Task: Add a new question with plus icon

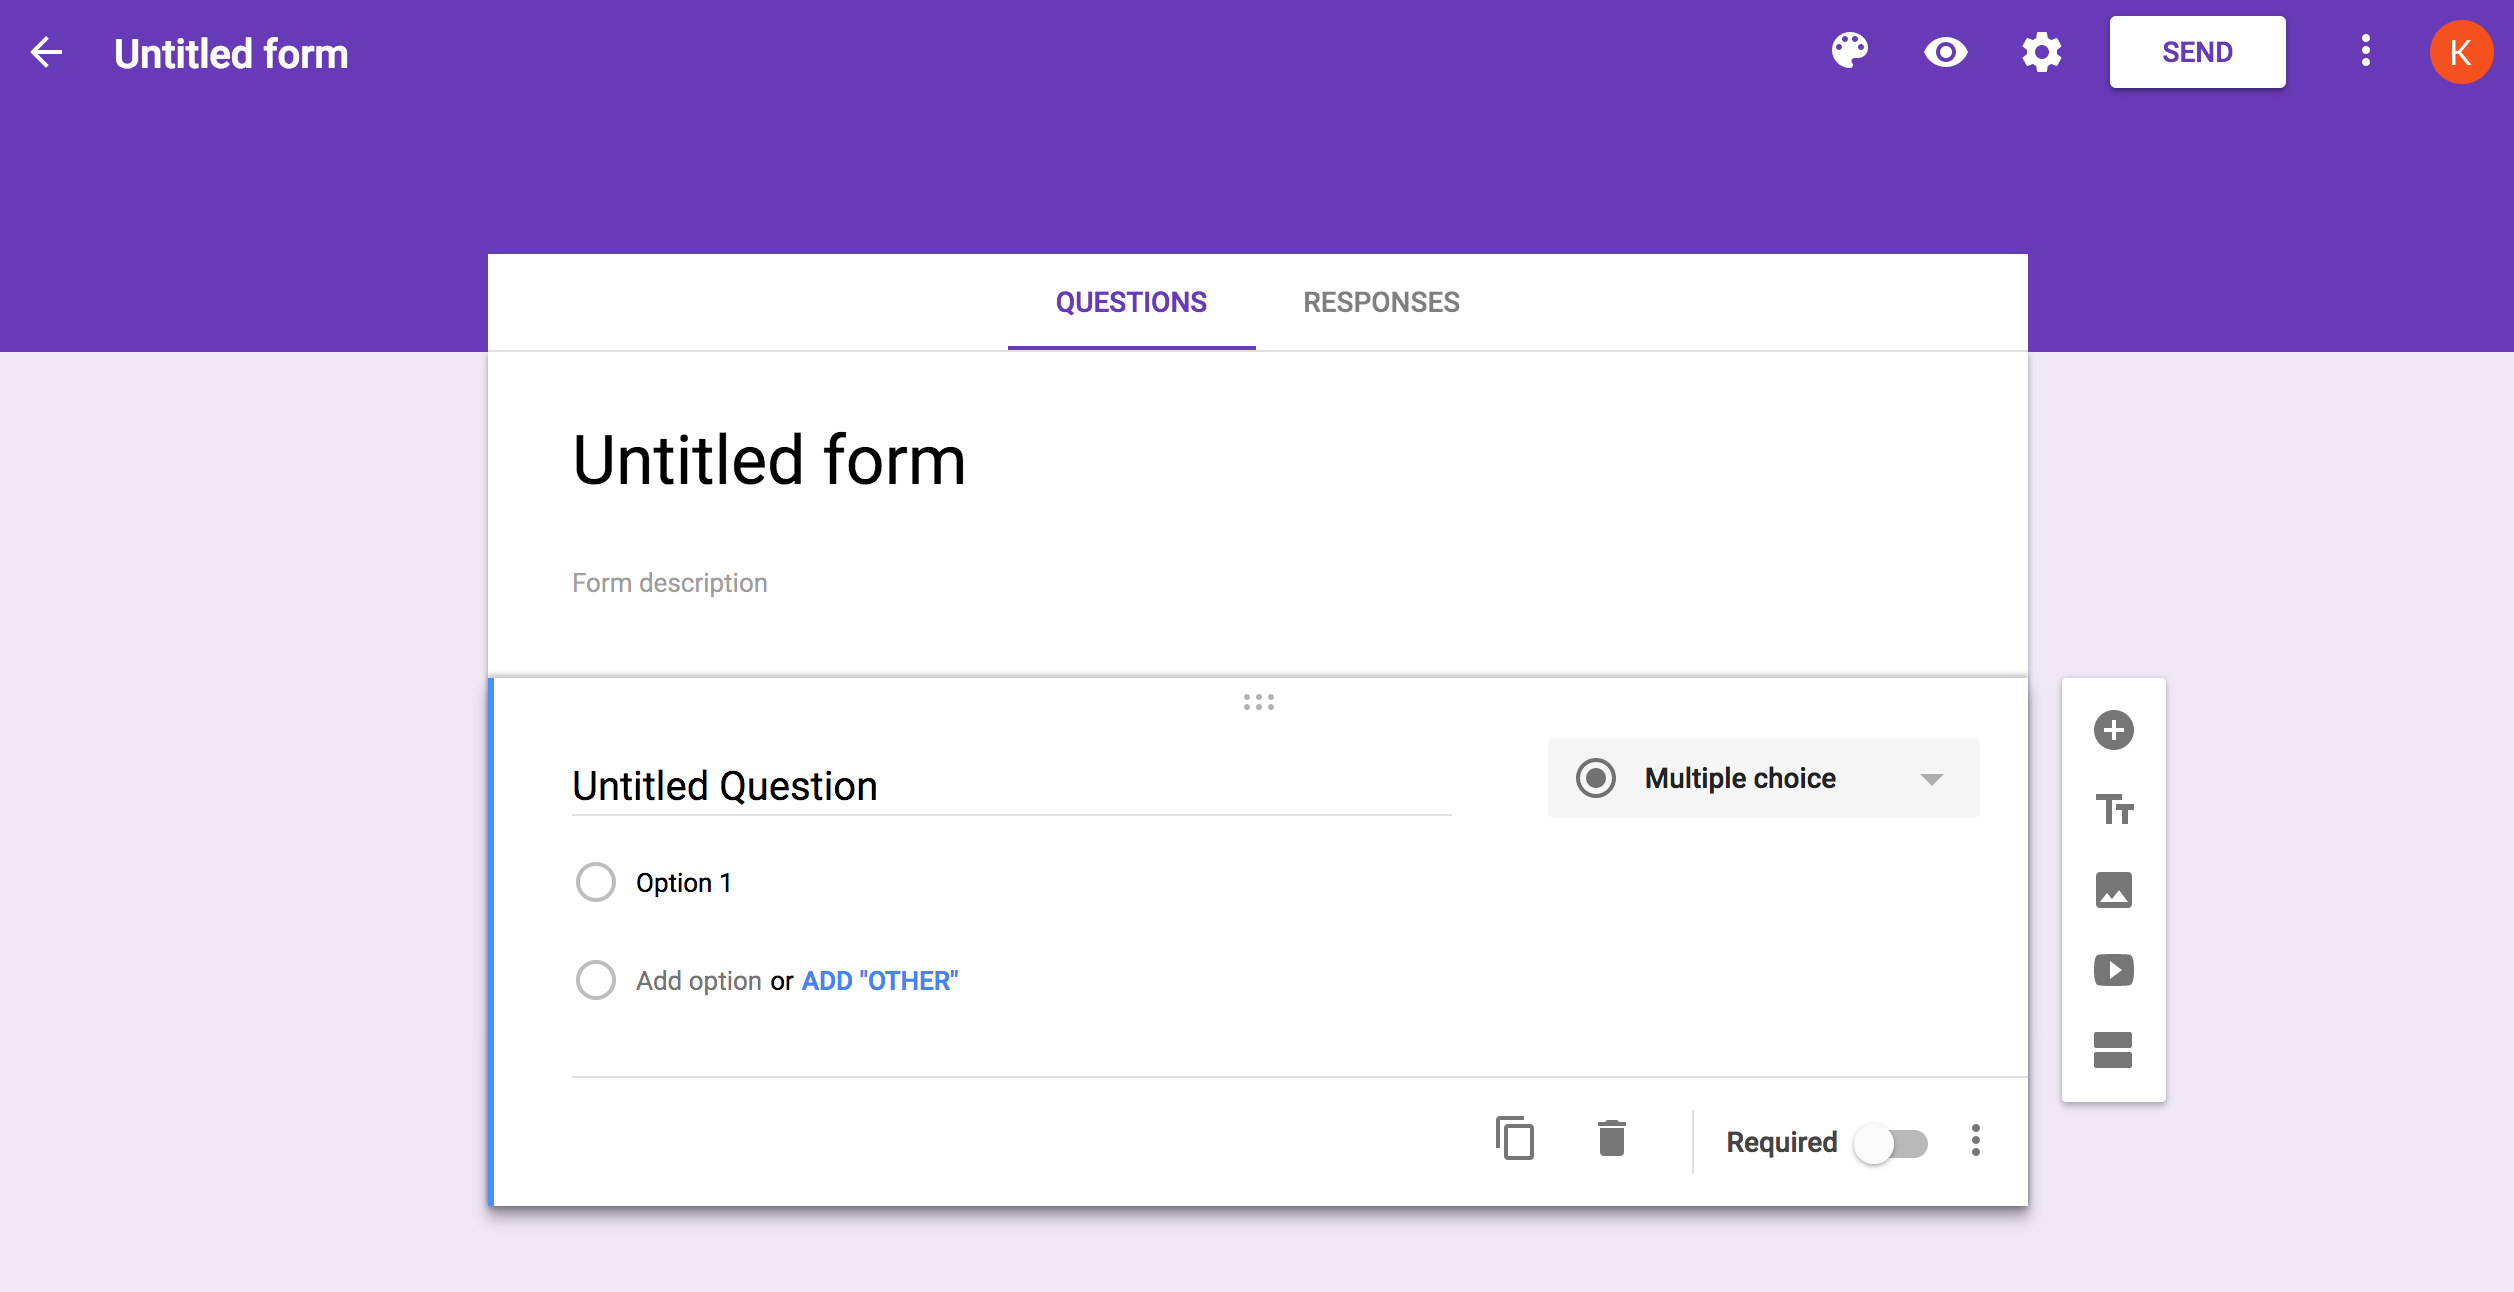Action: tap(2113, 730)
